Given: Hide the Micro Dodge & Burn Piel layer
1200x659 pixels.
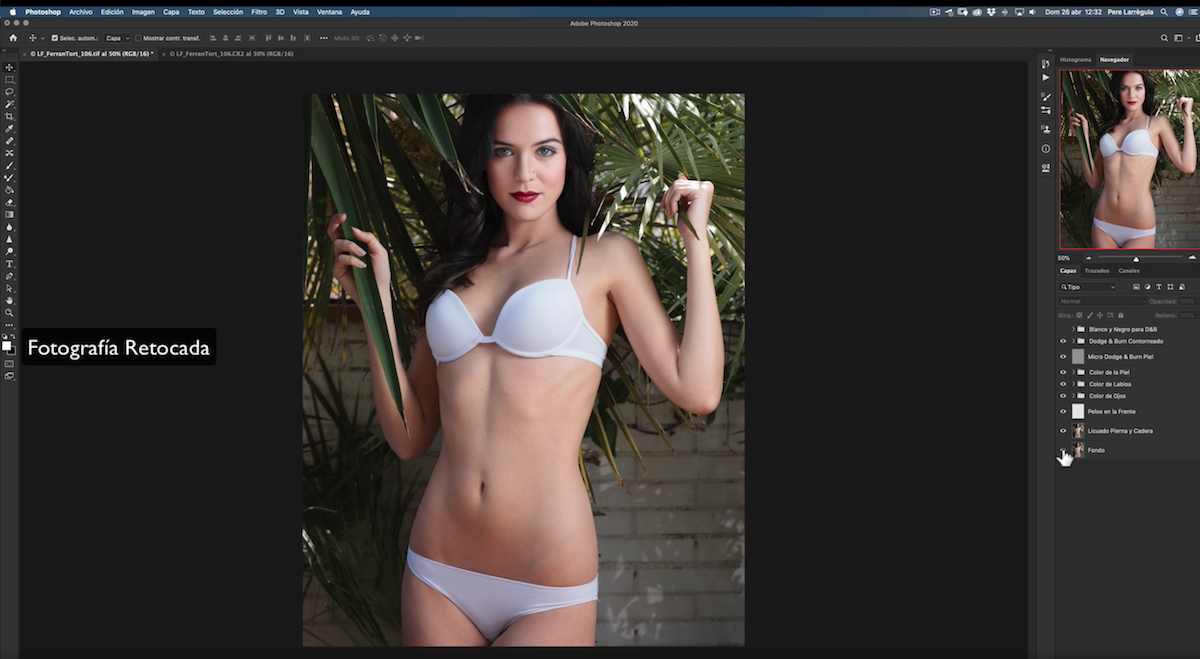Looking at the screenshot, I should tap(1063, 356).
